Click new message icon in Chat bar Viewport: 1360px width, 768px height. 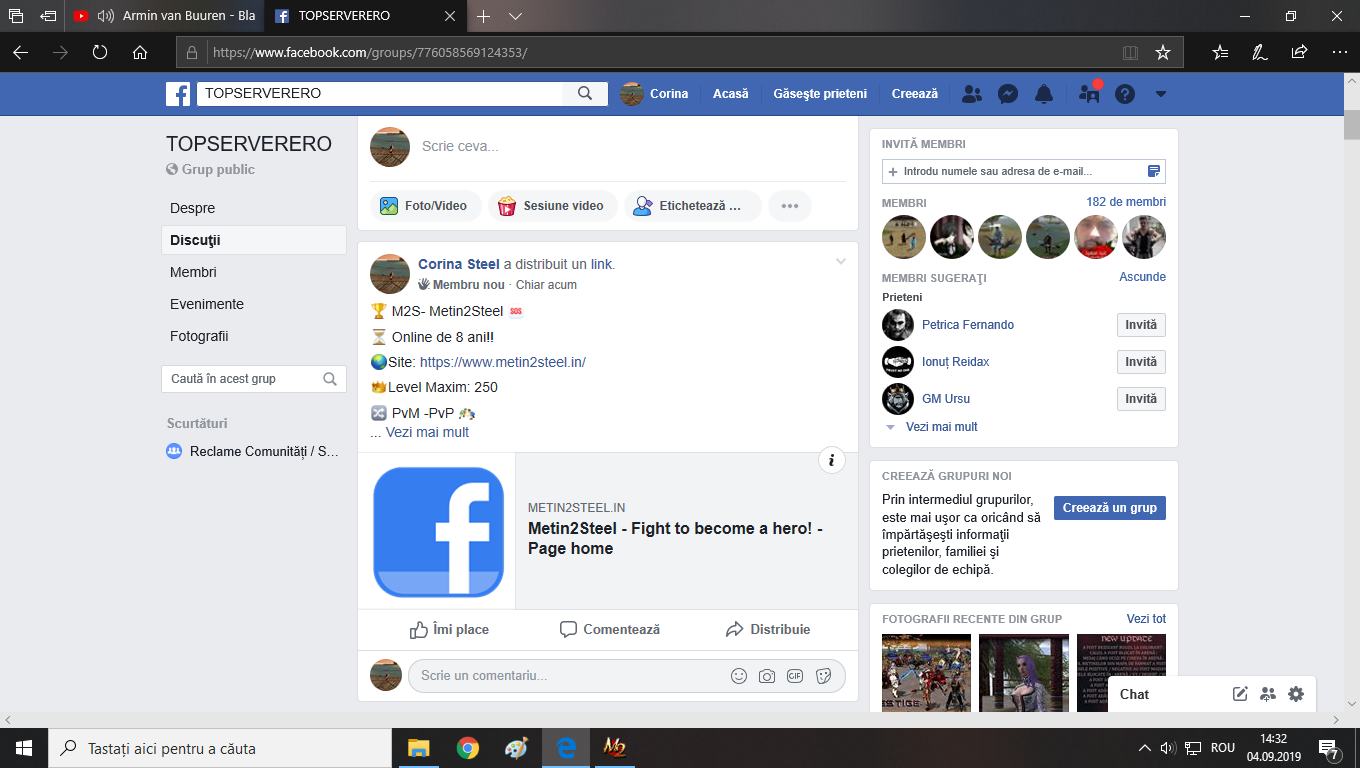(1240, 694)
